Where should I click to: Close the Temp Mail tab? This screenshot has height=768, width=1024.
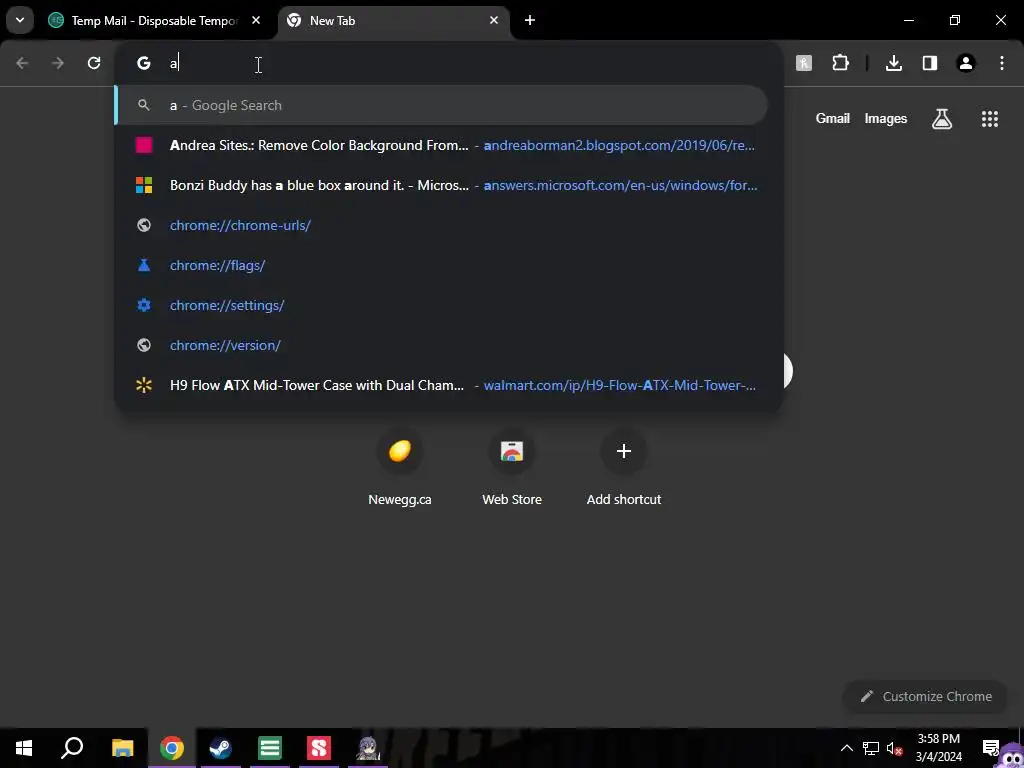tap(256, 20)
